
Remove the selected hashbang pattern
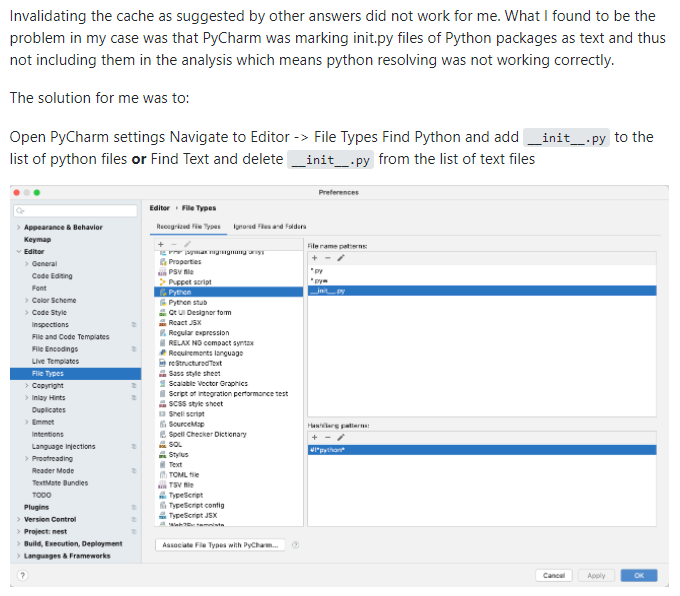pyautogui.click(x=328, y=437)
